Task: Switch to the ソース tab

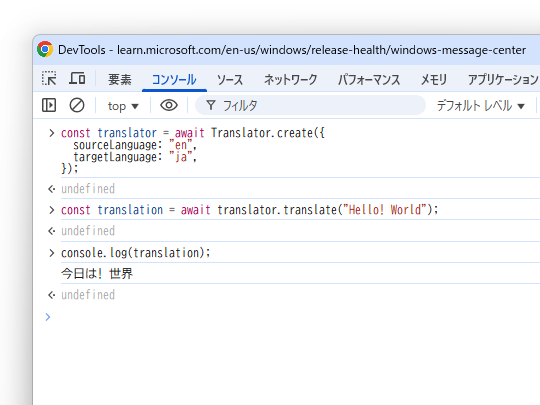Action: click(x=230, y=80)
